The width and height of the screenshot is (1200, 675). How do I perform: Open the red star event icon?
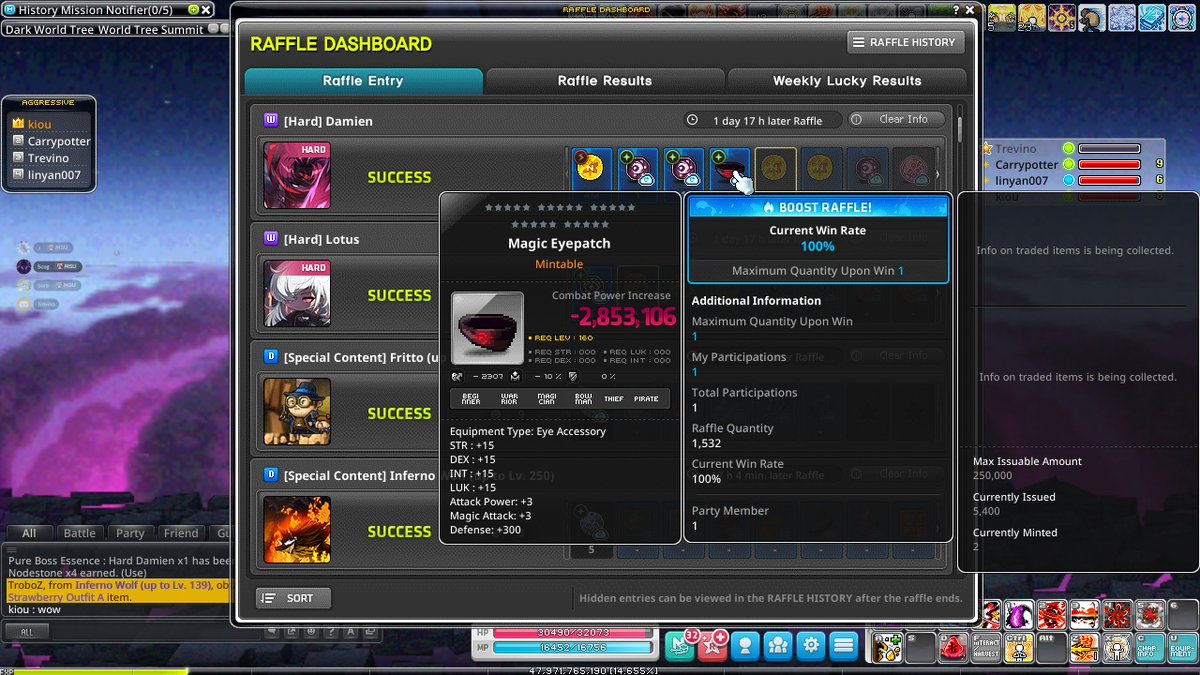pos(712,645)
